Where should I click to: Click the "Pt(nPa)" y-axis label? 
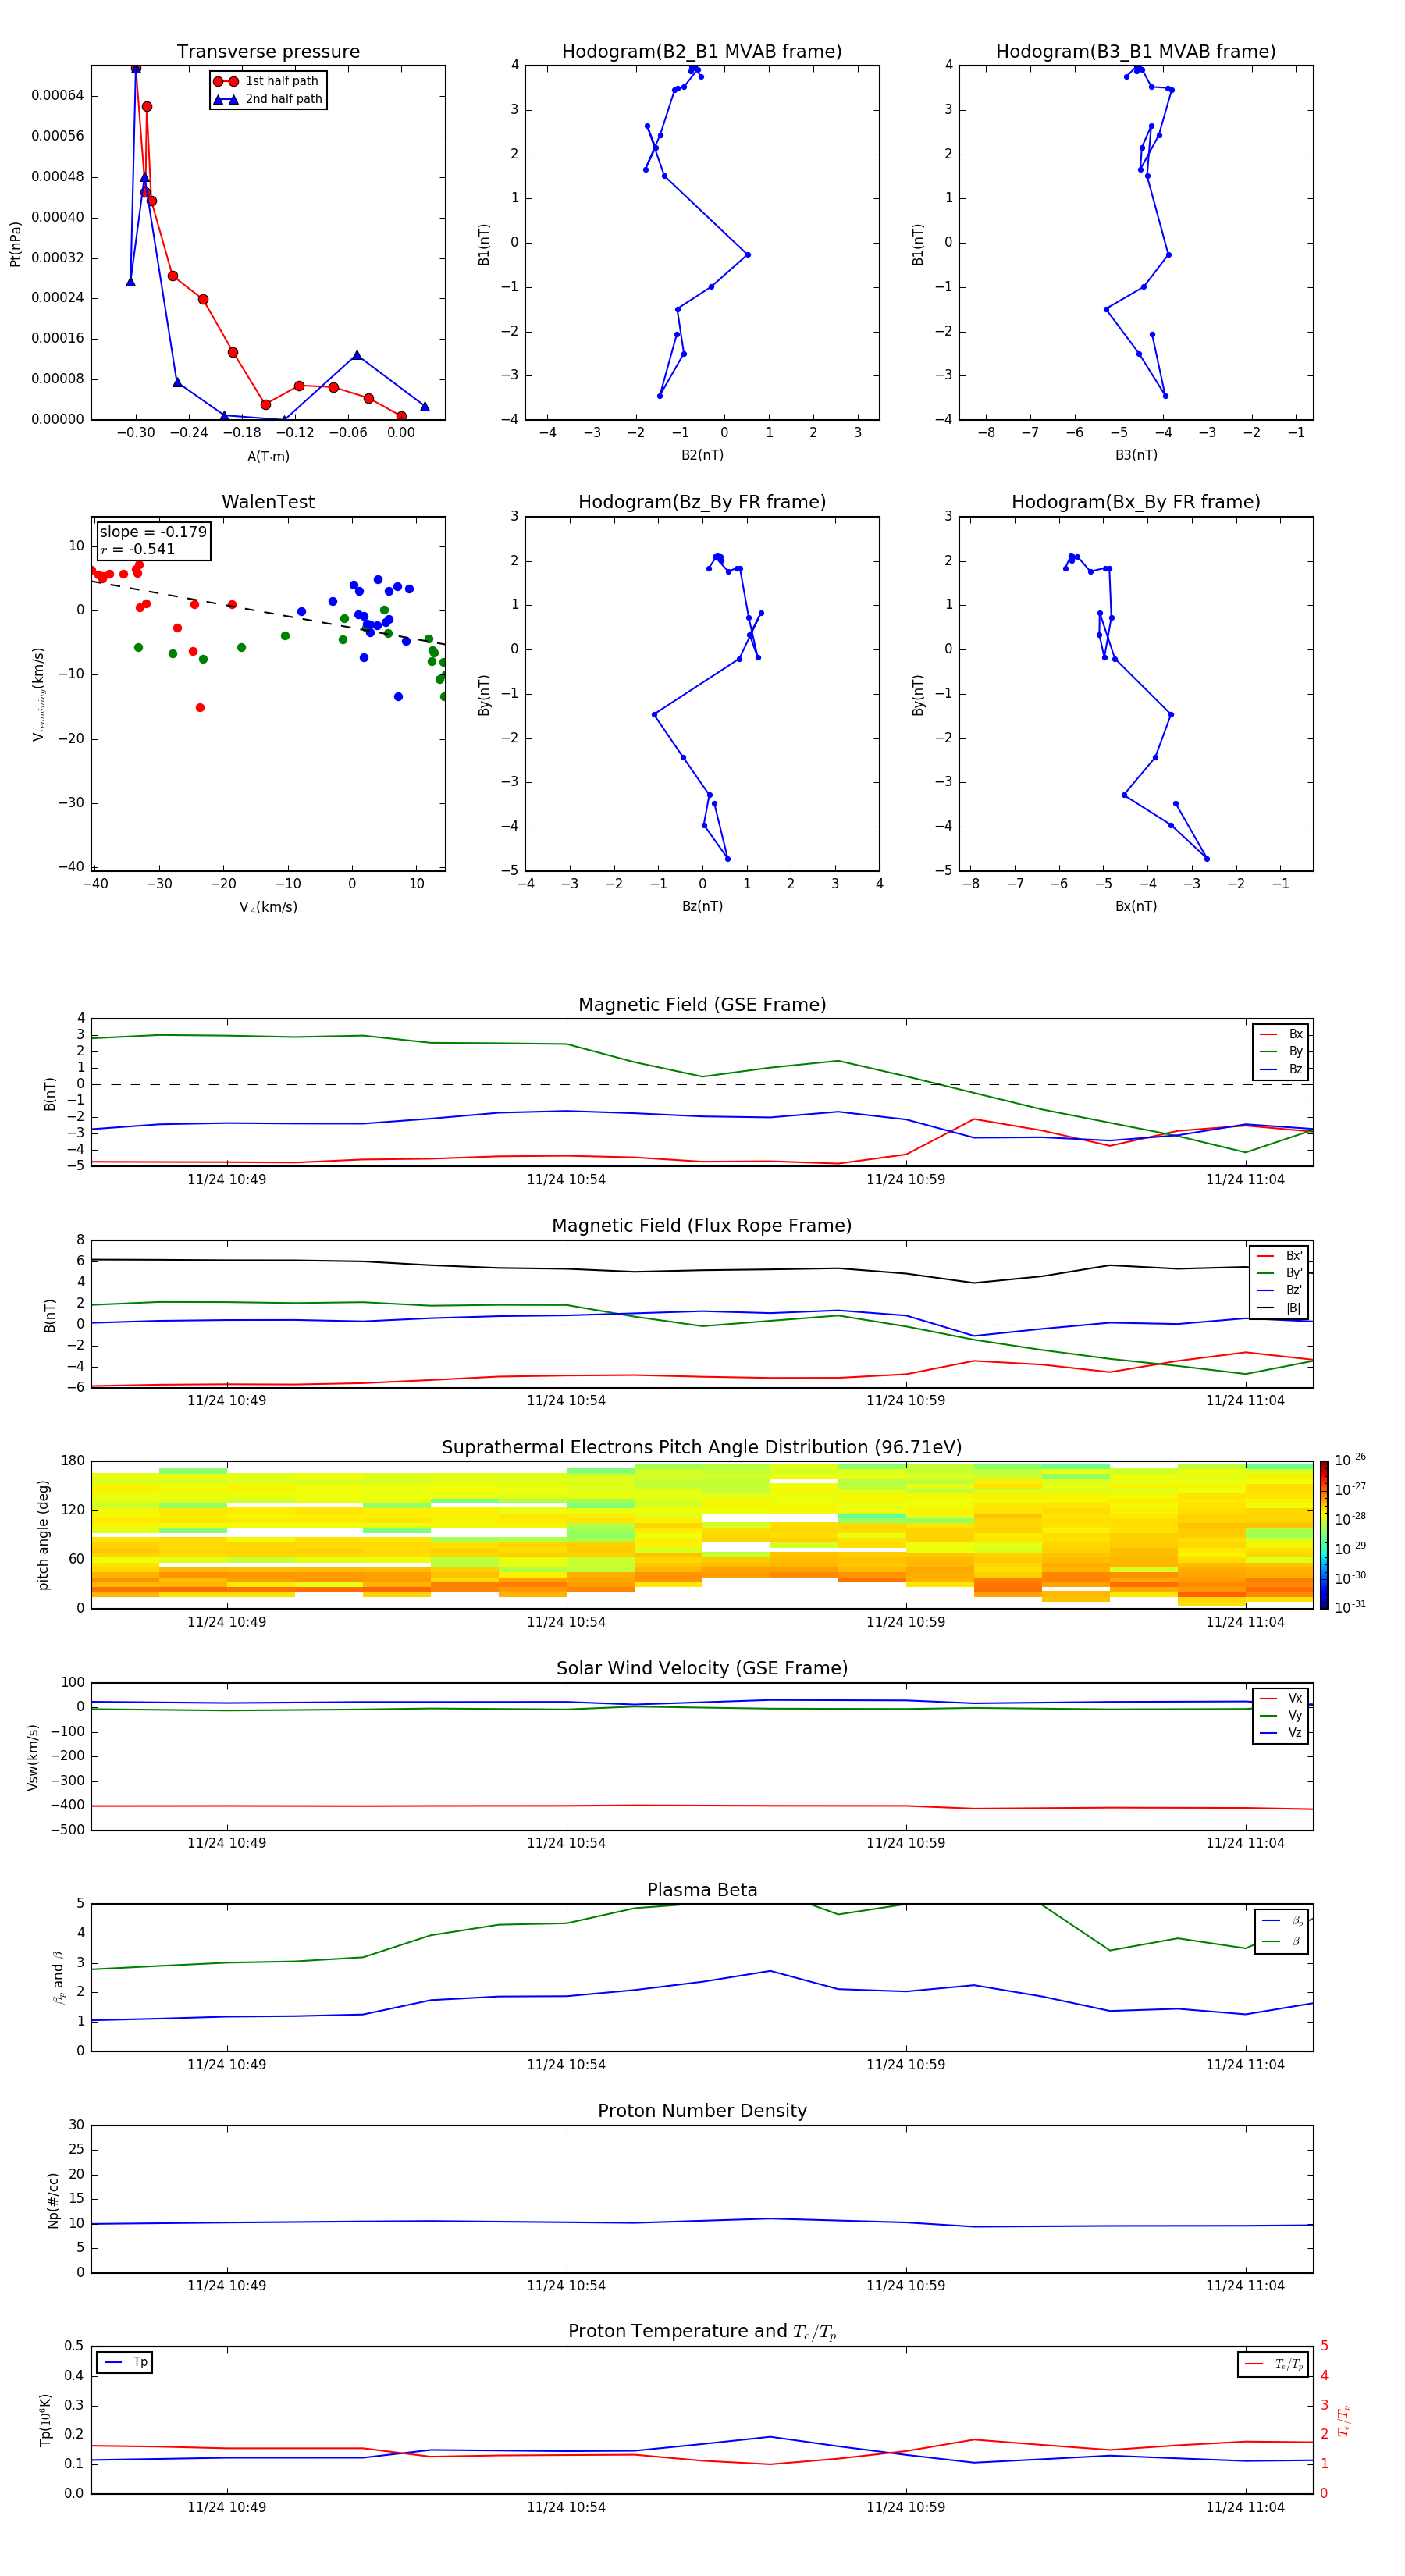point(15,244)
